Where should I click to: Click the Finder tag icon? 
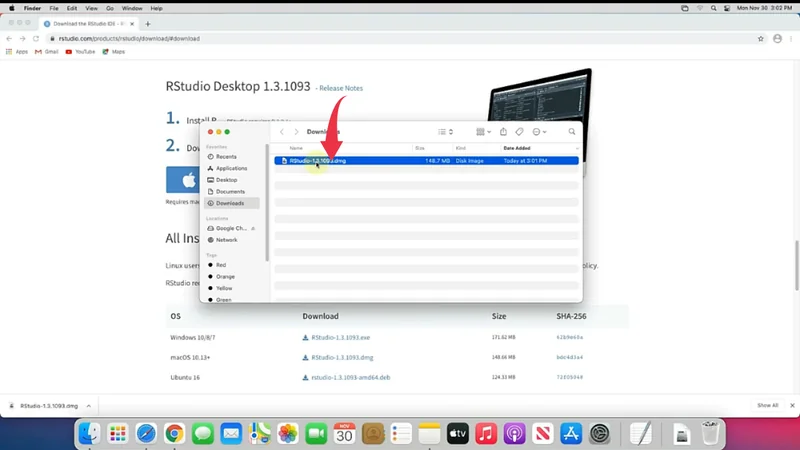click(x=519, y=132)
